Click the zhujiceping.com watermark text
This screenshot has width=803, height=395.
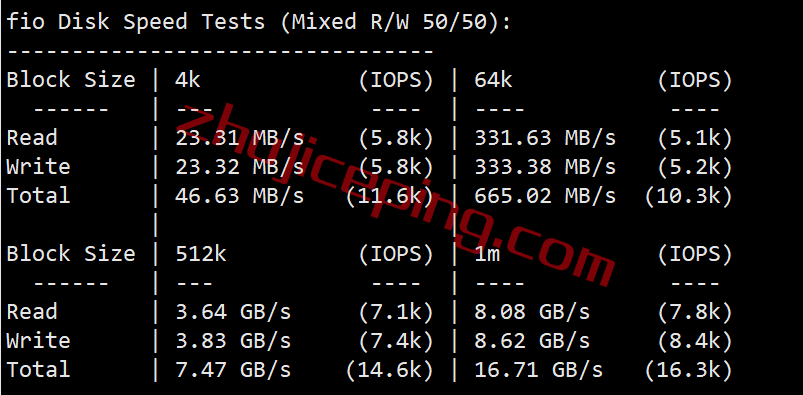pyautogui.click(x=394, y=197)
